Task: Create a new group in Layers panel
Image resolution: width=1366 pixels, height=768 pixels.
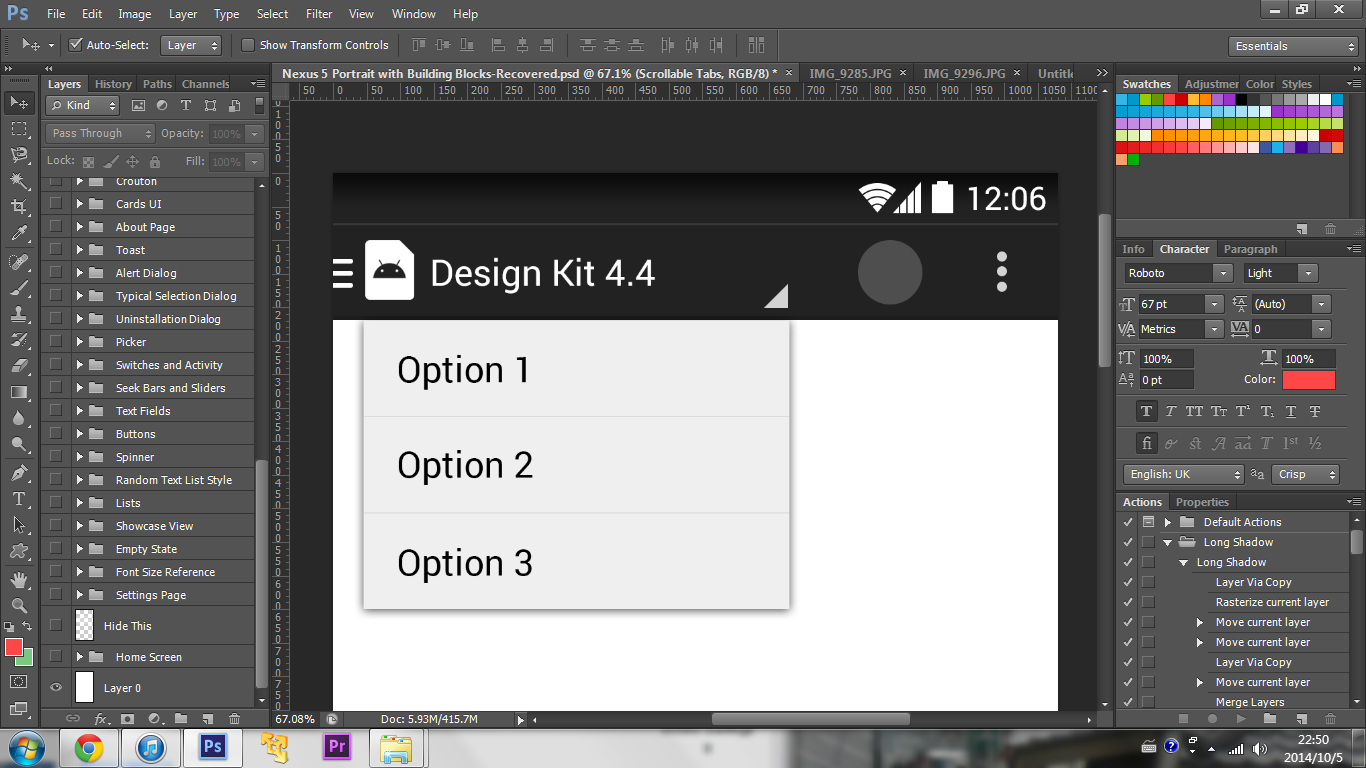Action: [x=181, y=718]
